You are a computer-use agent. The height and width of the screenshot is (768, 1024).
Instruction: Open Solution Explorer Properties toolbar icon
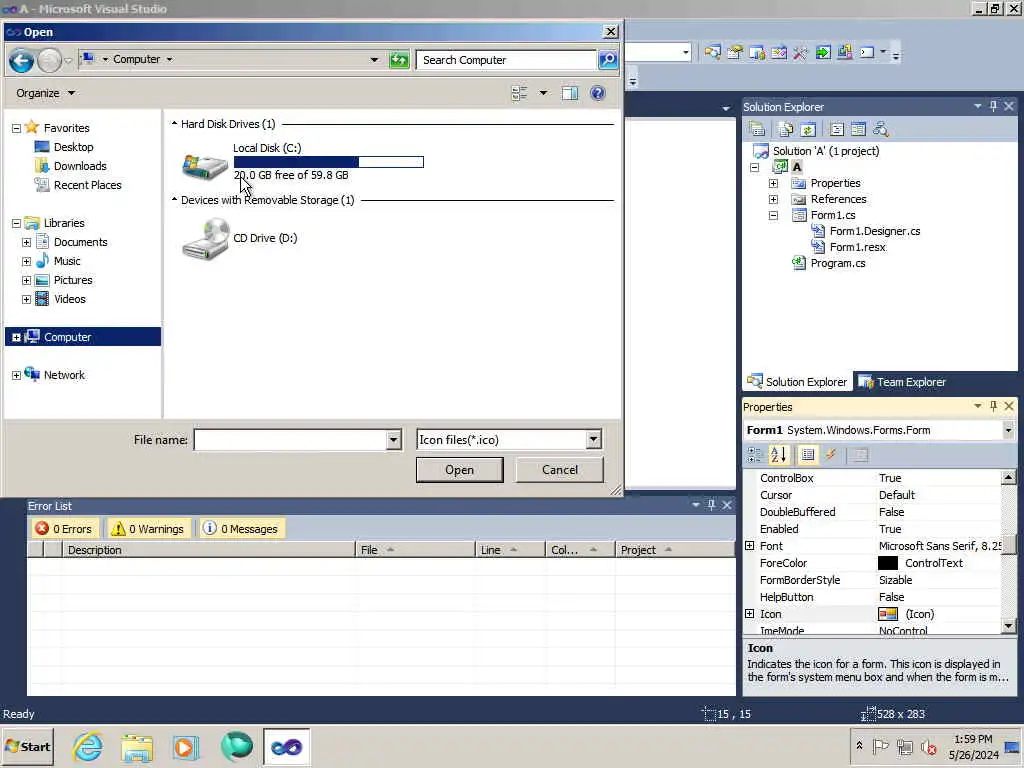click(x=757, y=129)
